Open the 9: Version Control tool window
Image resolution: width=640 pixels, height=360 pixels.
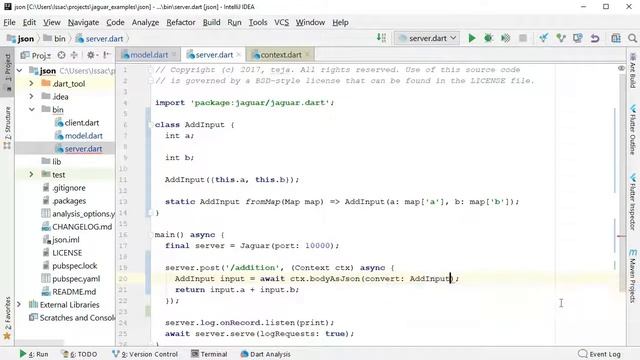point(145,354)
